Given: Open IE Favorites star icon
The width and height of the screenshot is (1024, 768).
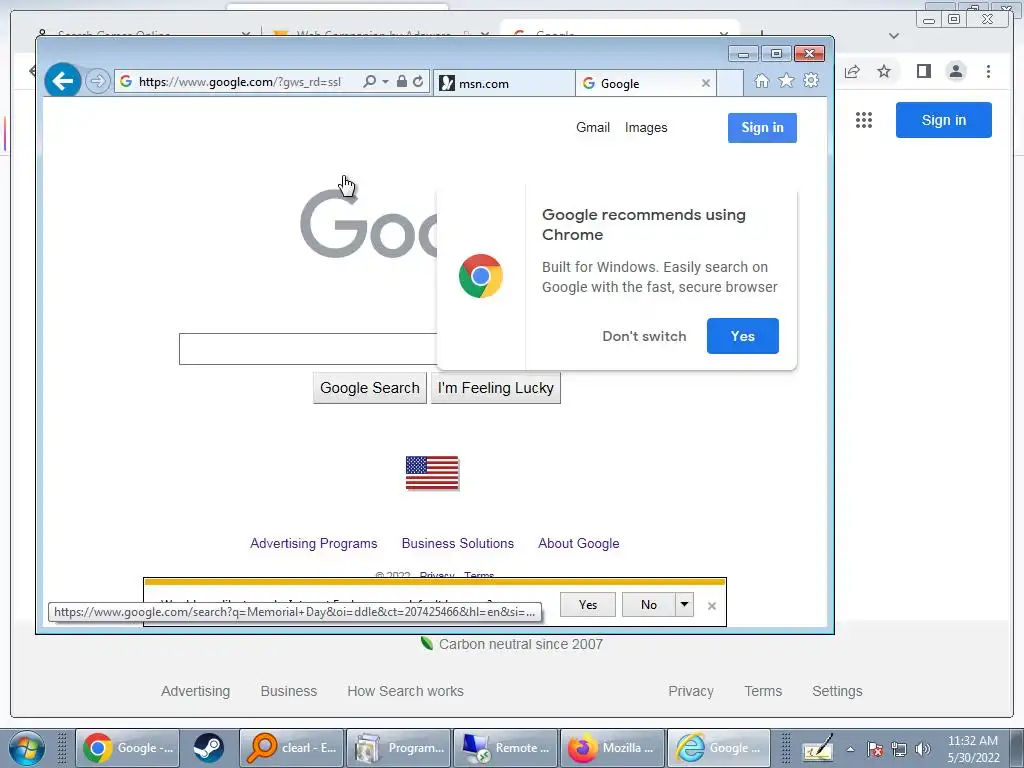Looking at the screenshot, I should pyautogui.click(x=786, y=81).
